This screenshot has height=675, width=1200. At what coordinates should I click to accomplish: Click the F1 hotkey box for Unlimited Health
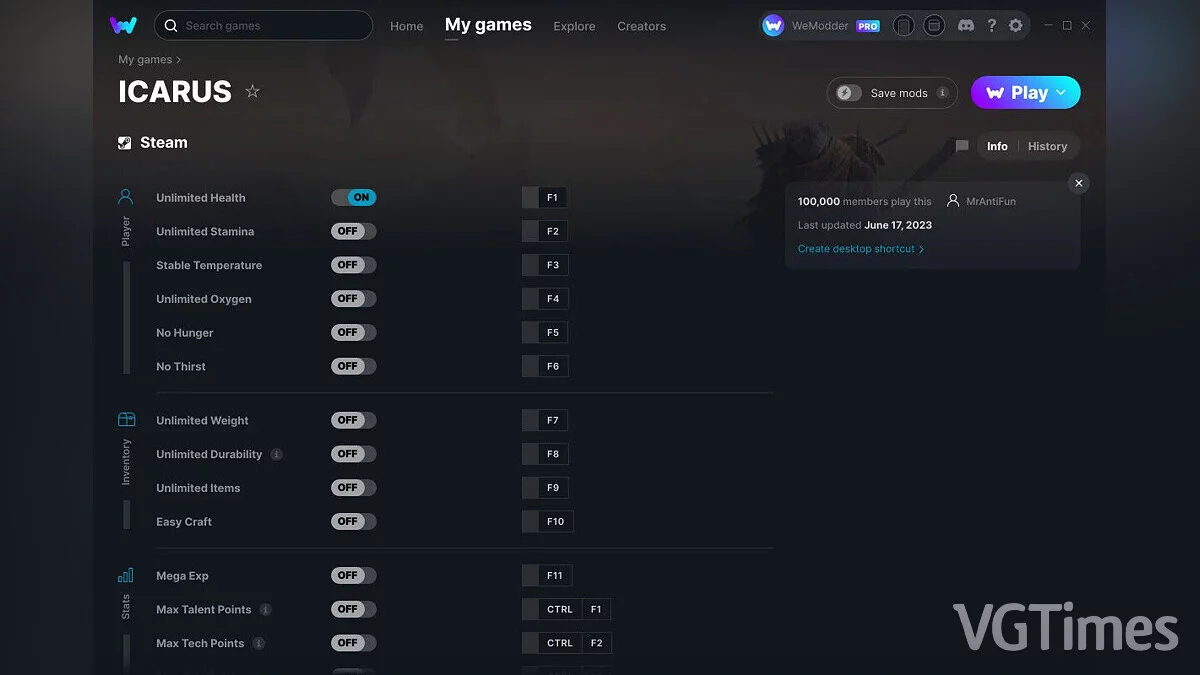coord(552,198)
